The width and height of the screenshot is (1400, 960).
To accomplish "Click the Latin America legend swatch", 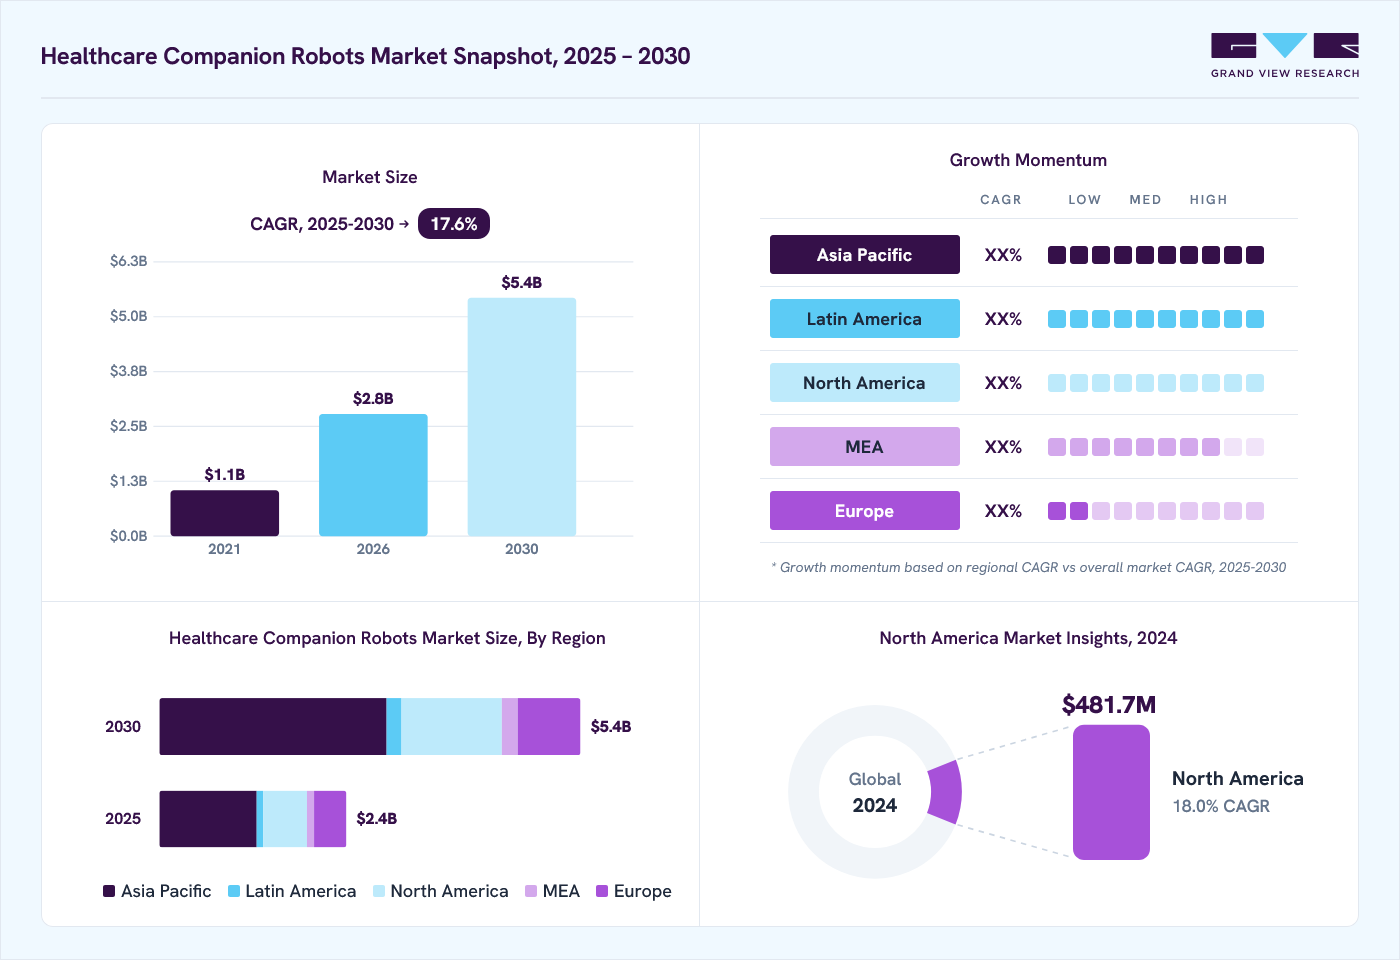I will tap(234, 891).
